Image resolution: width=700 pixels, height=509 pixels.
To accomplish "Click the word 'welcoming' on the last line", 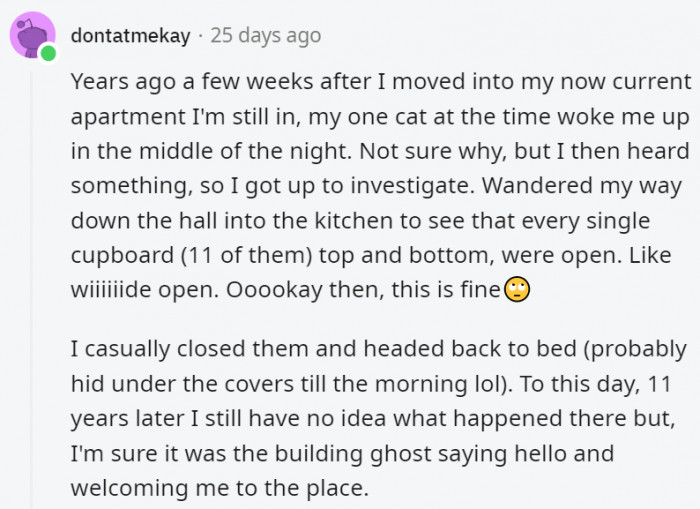I will [x=129, y=488].
